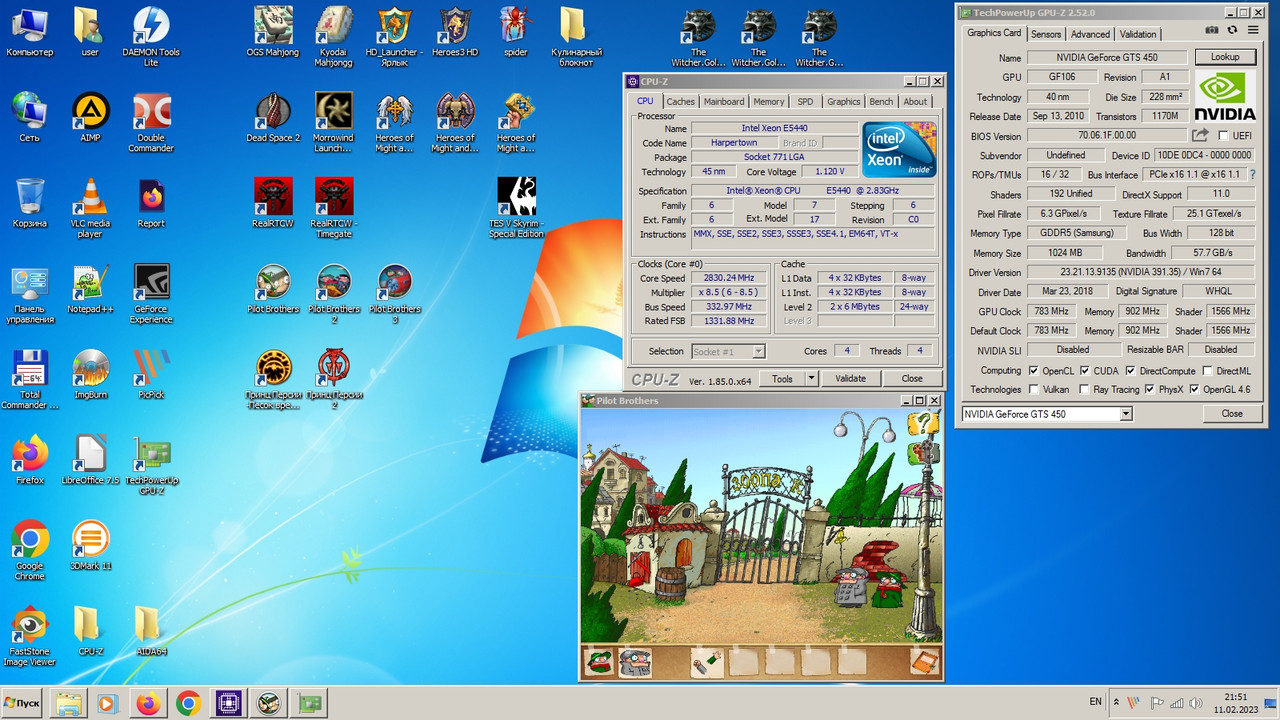
Task: Click the Intel Xeon logo in CPU-Z
Action: 899,149
